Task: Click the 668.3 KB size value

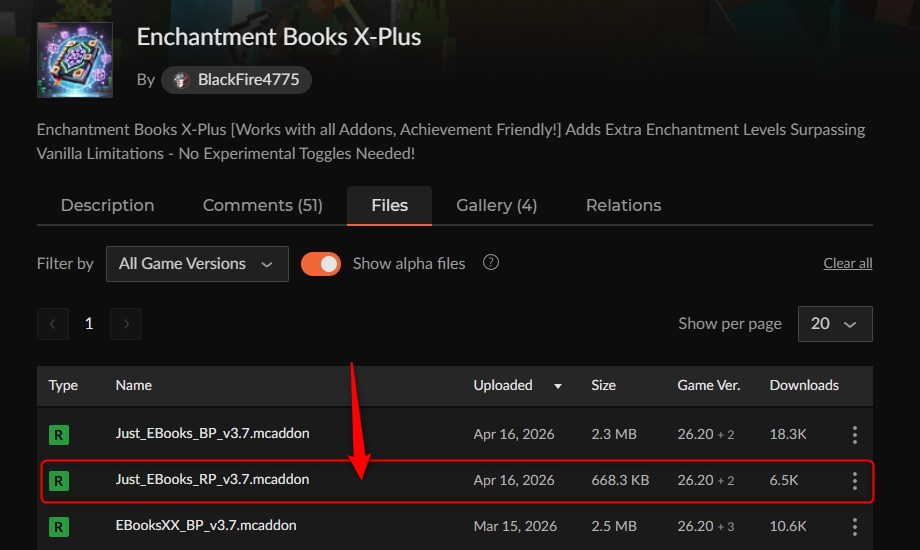Action: tap(620, 480)
